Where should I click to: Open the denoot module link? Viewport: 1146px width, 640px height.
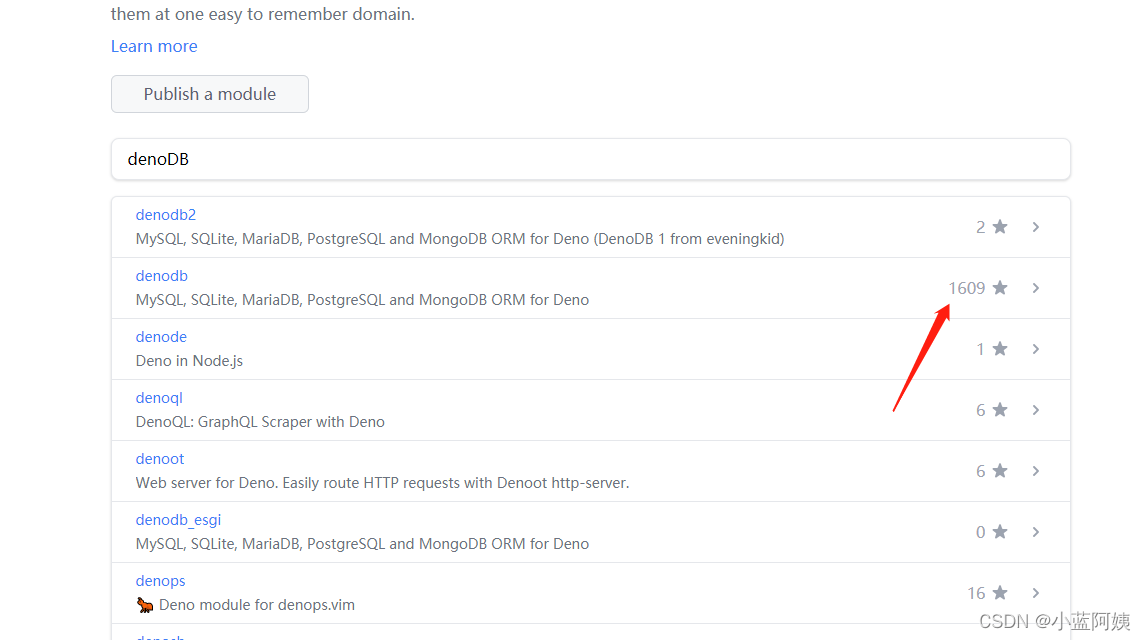[159, 459]
